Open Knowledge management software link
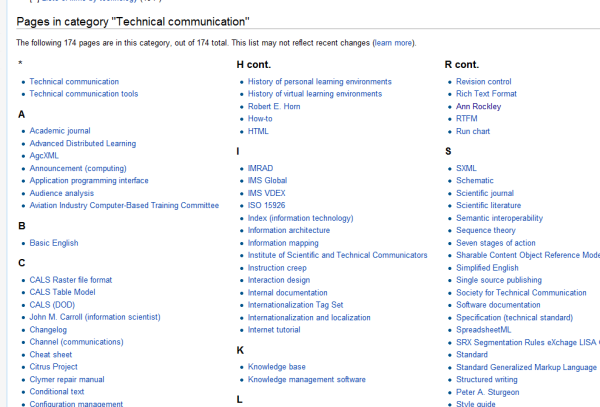The height and width of the screenshot is (407, 600). tap(307, 379)
